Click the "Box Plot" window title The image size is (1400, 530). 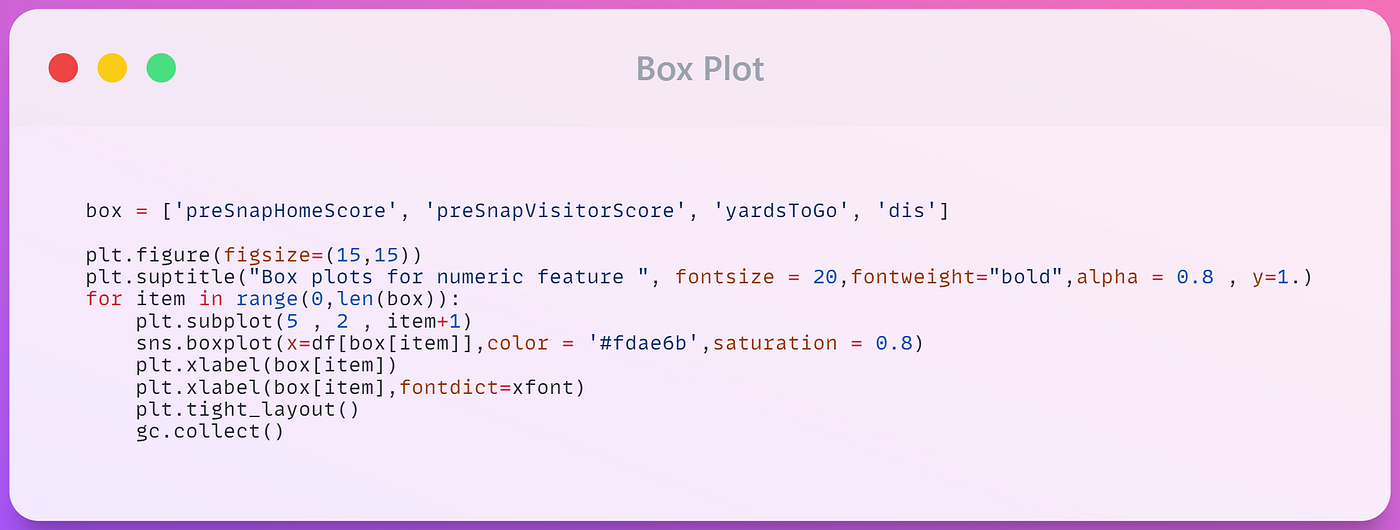[x=700, y=69]
